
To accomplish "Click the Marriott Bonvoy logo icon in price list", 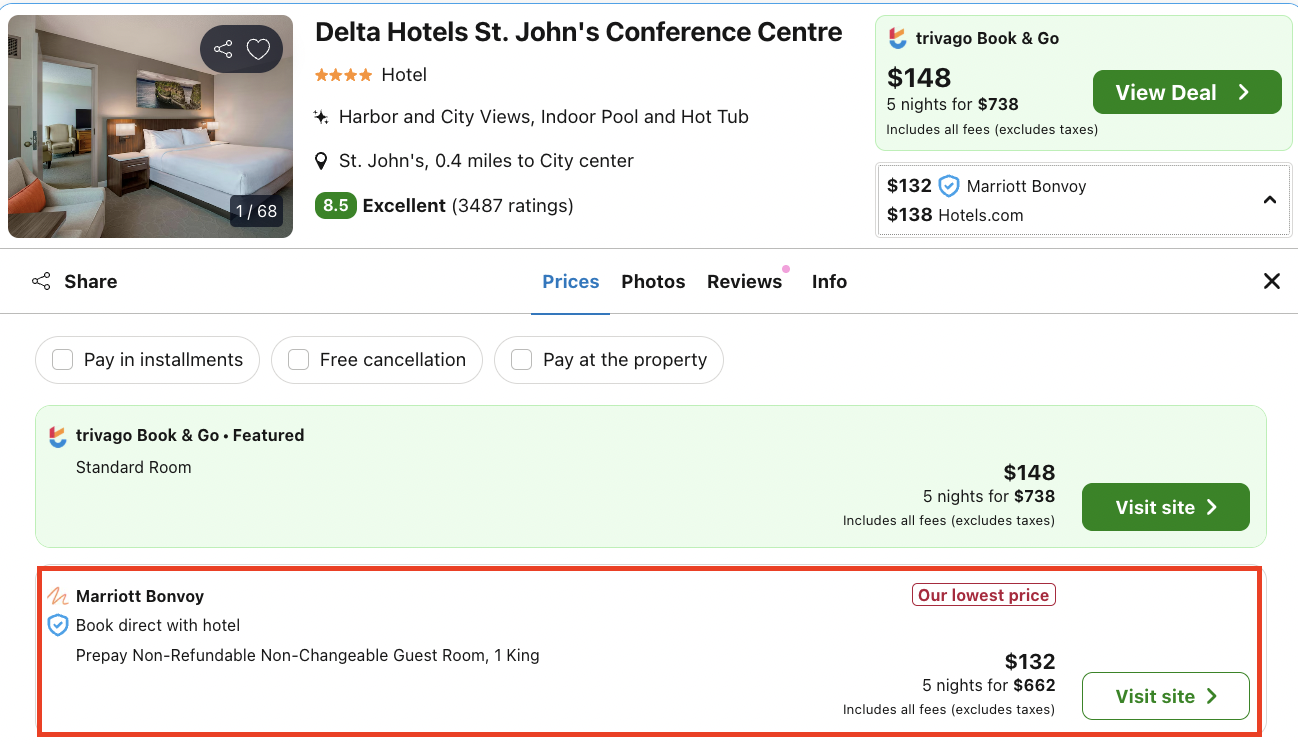I will pos(58,597).
